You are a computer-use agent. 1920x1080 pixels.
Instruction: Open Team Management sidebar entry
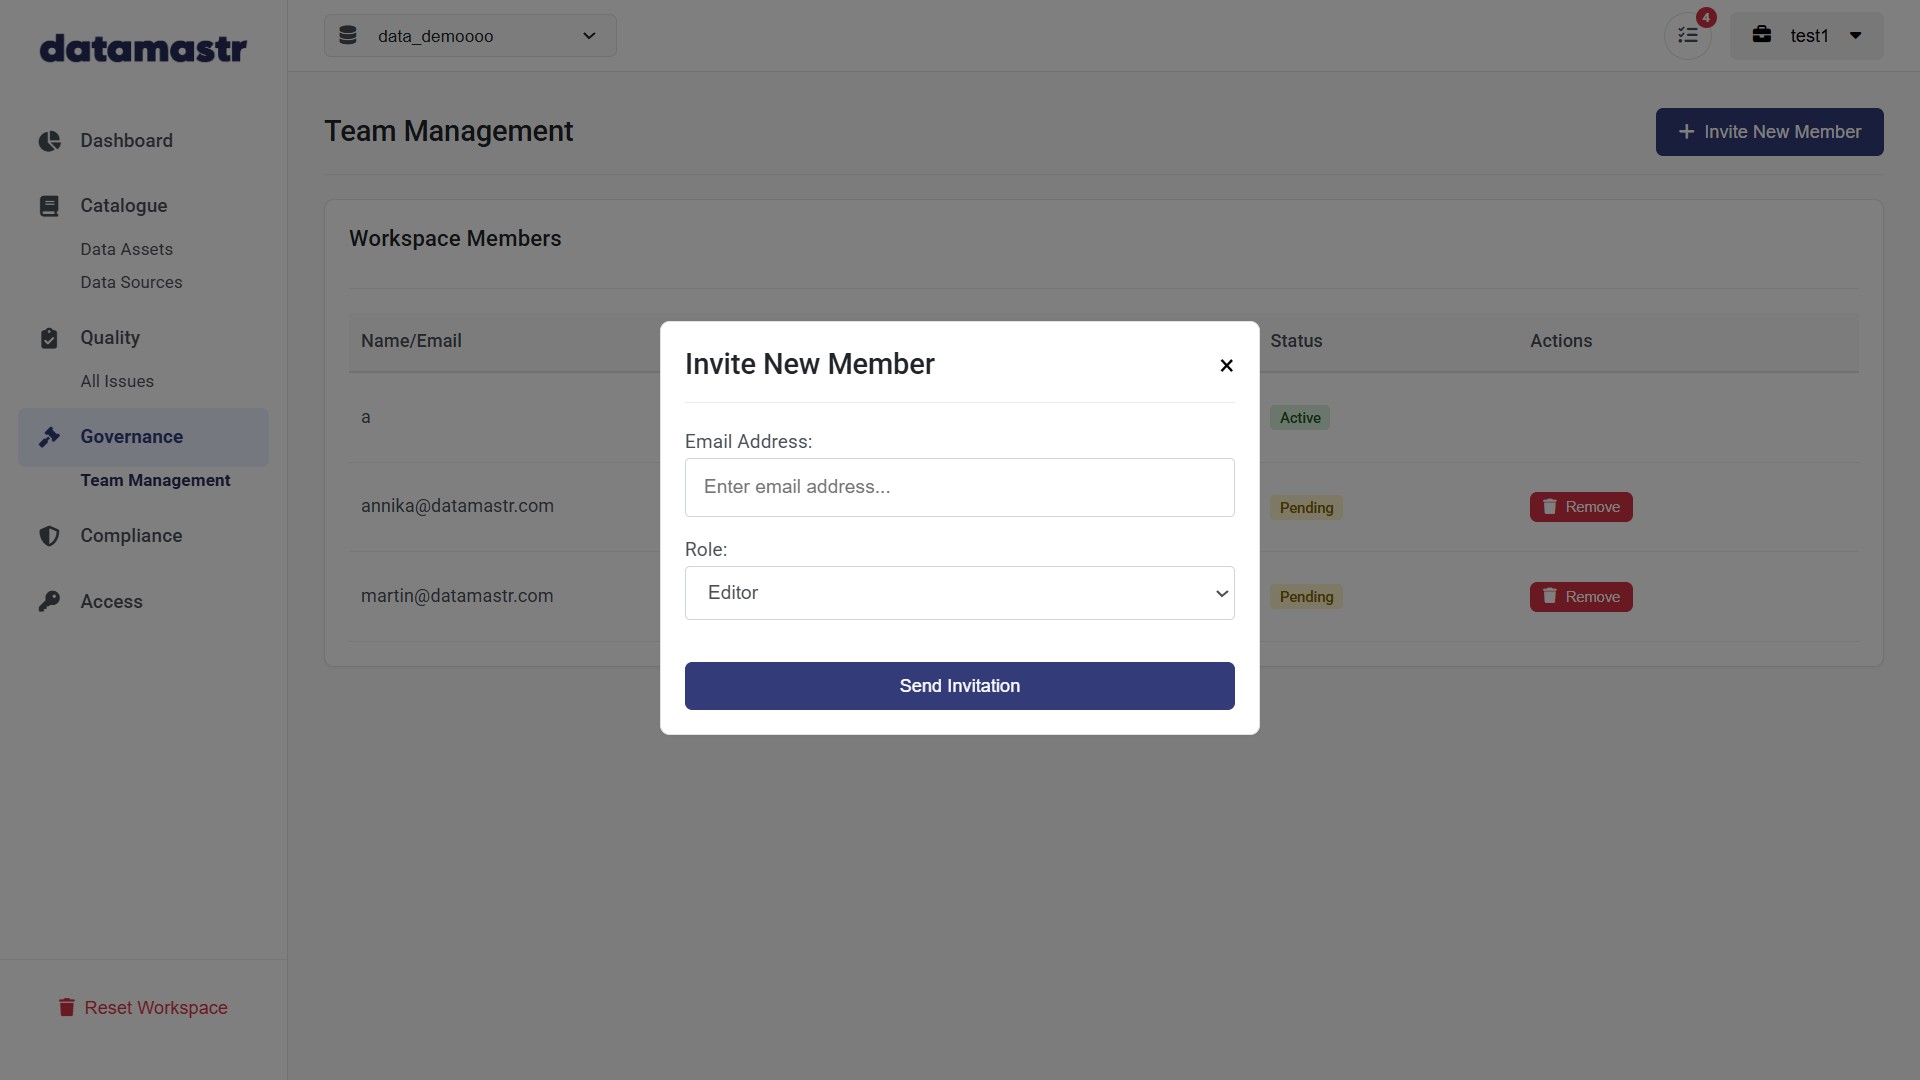[x=155, y=480]
